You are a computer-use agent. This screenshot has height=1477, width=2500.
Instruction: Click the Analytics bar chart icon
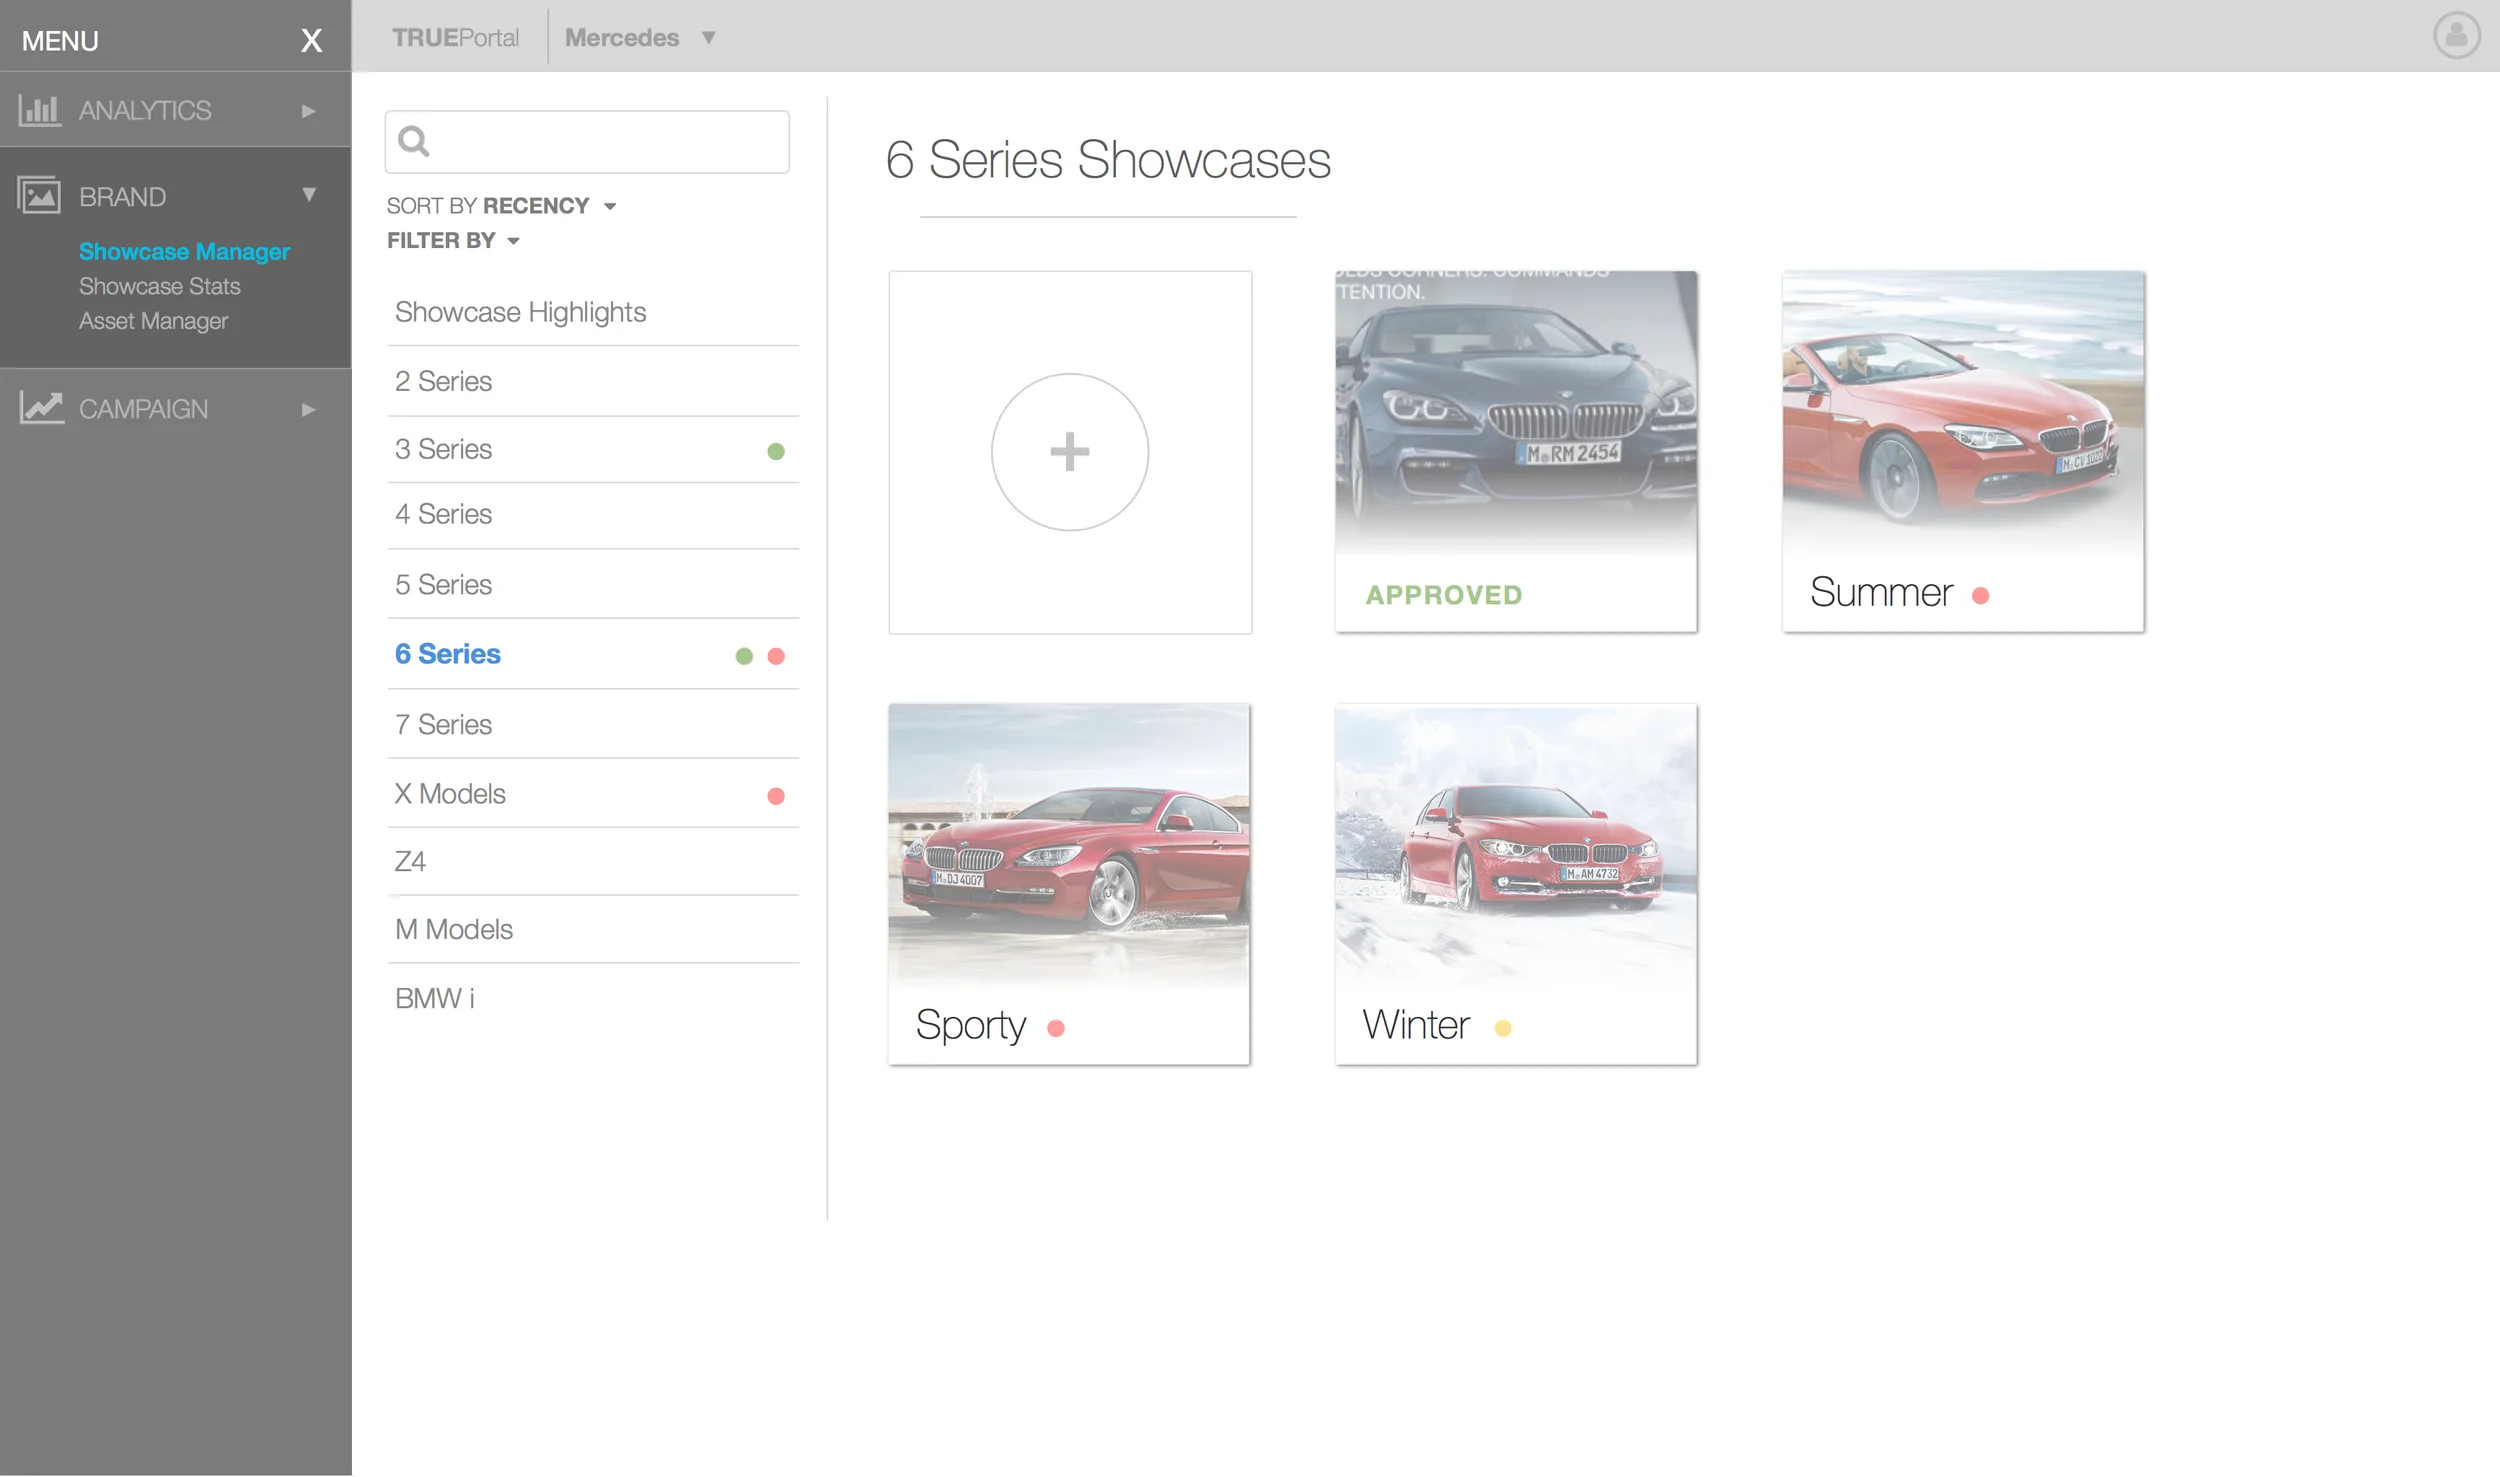[40, 110]
